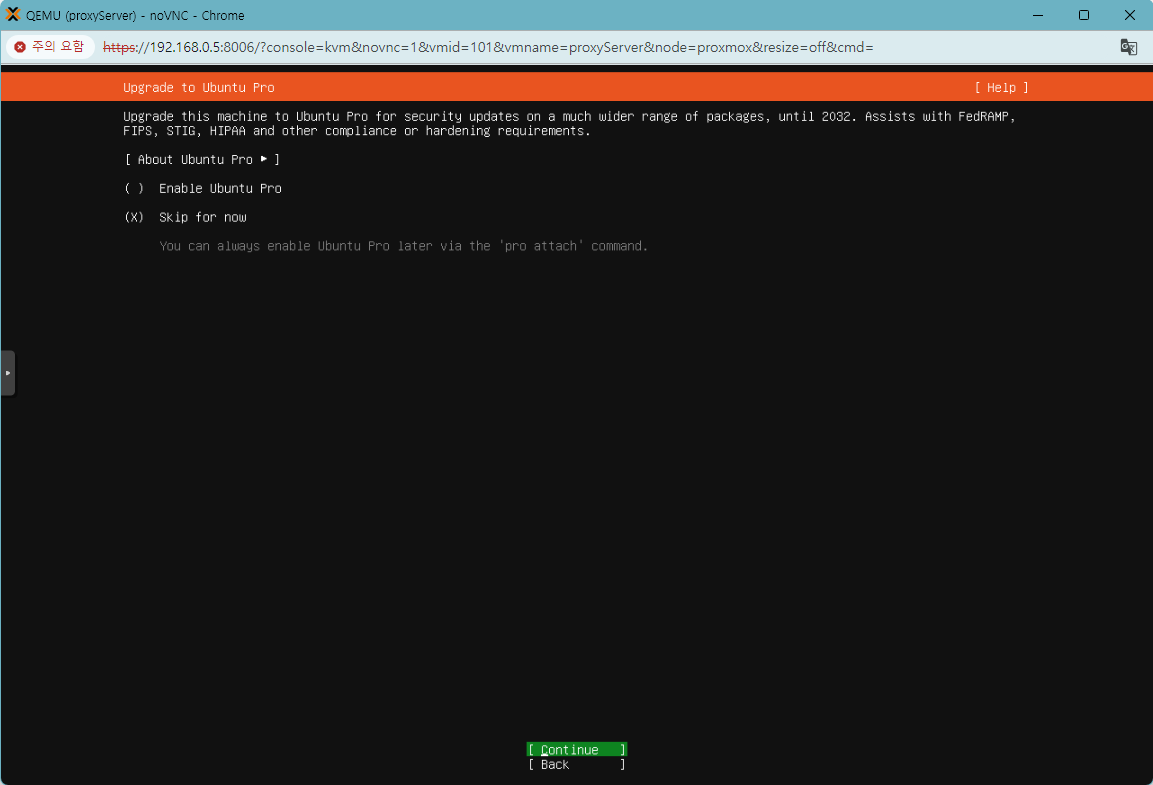Click the 'pro attach' command hint text
The height and width of the screenshot is (785, 1153).
pyautogui.click(x=404, y=246)
